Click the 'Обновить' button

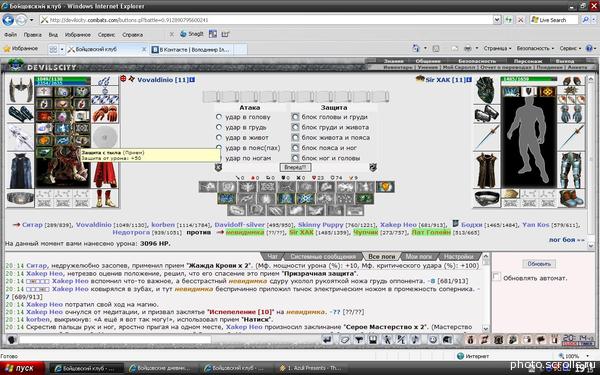click(x=539, y=264)
